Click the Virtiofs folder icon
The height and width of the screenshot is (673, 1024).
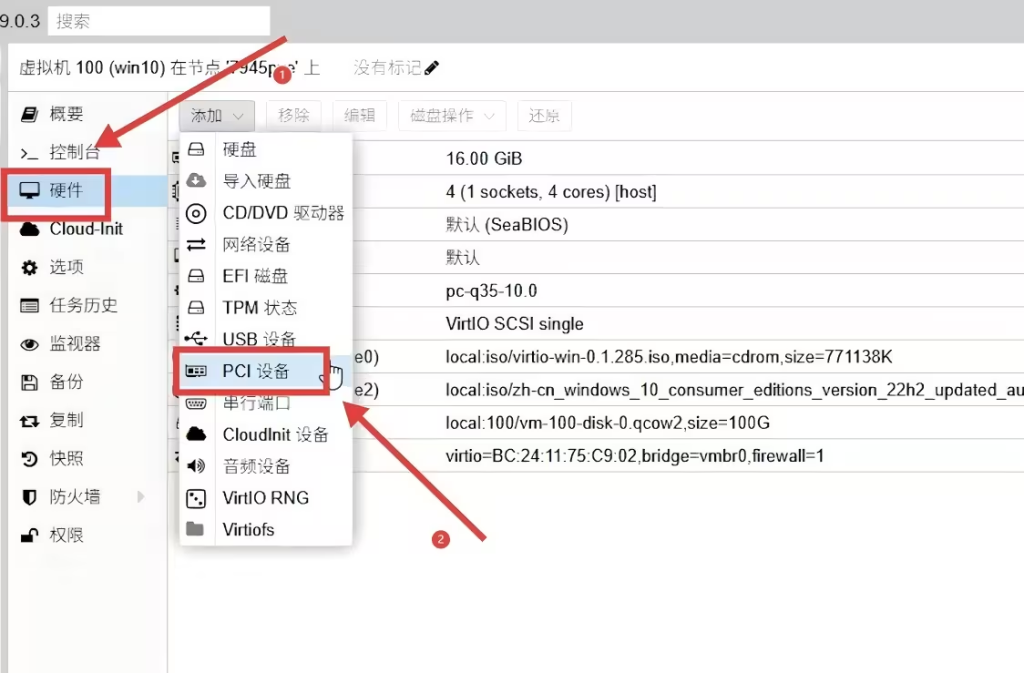[197, 529]
